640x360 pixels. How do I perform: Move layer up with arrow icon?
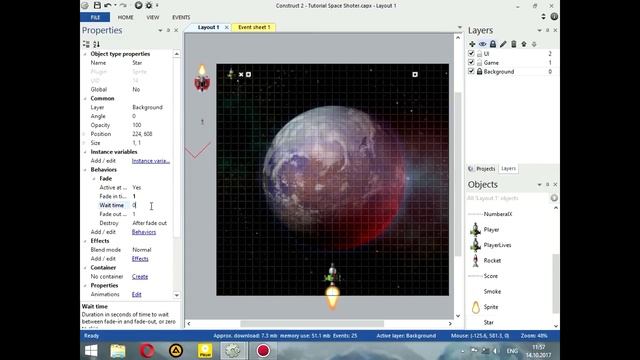[524, 44]
